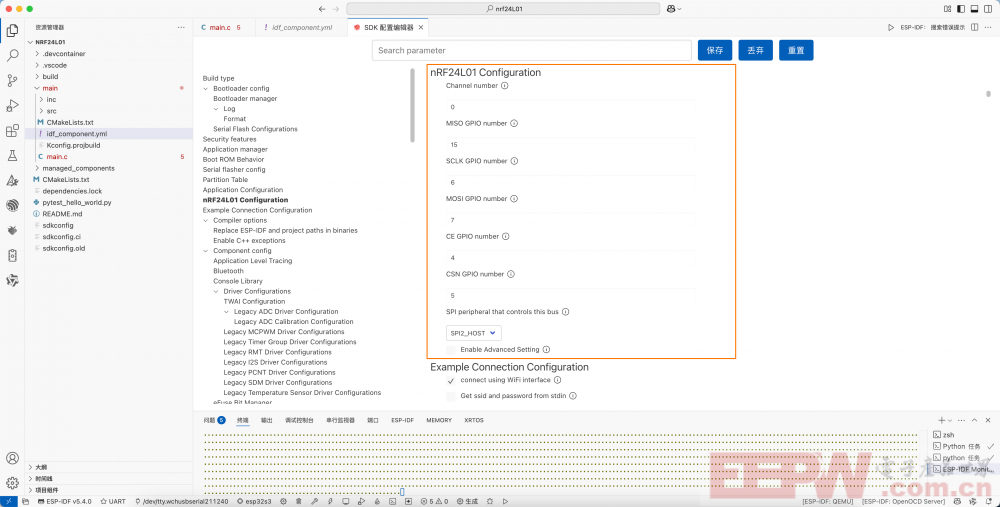Click the wrench build icon in status bar

click(314, 501)
